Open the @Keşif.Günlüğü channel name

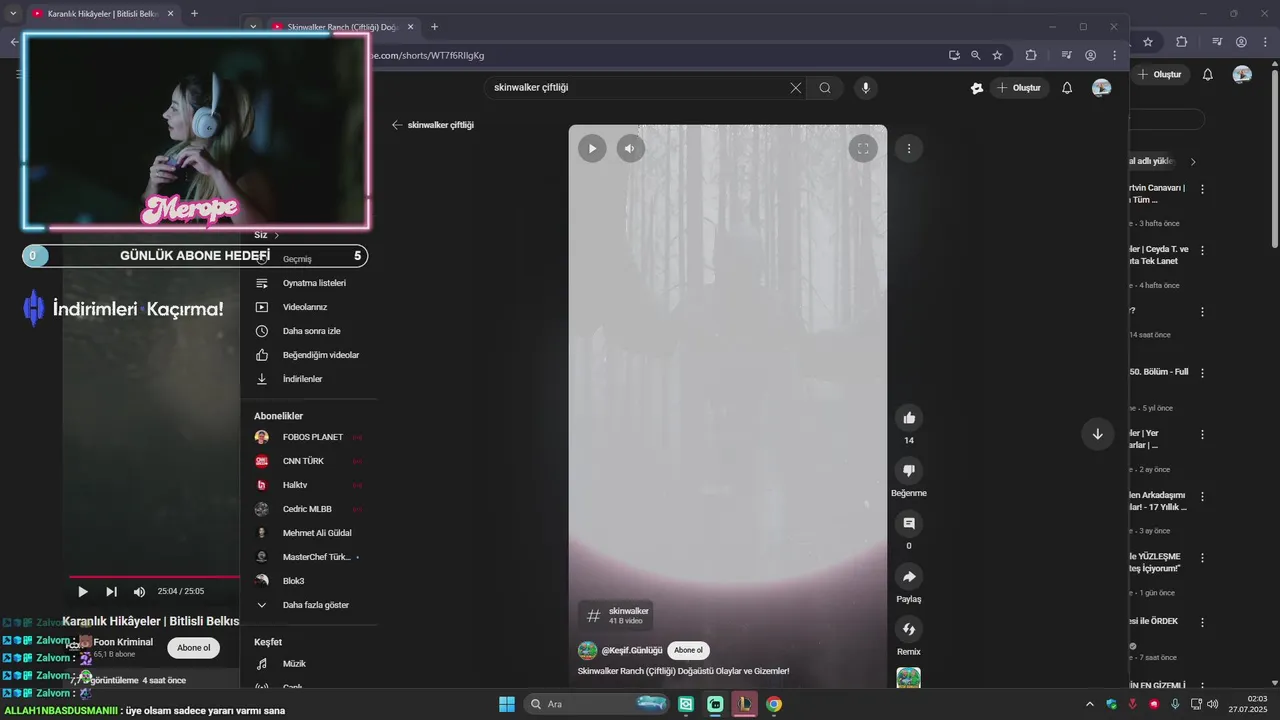pyautogui.click(x=631, y=651)
